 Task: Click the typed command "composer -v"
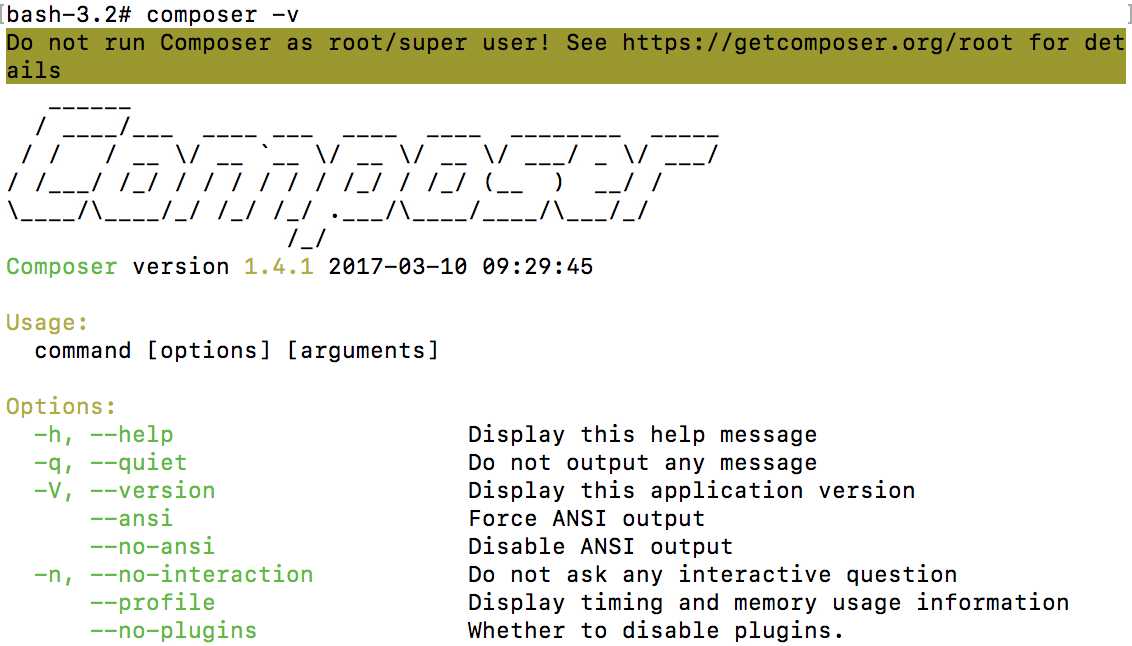coord(222,14)
